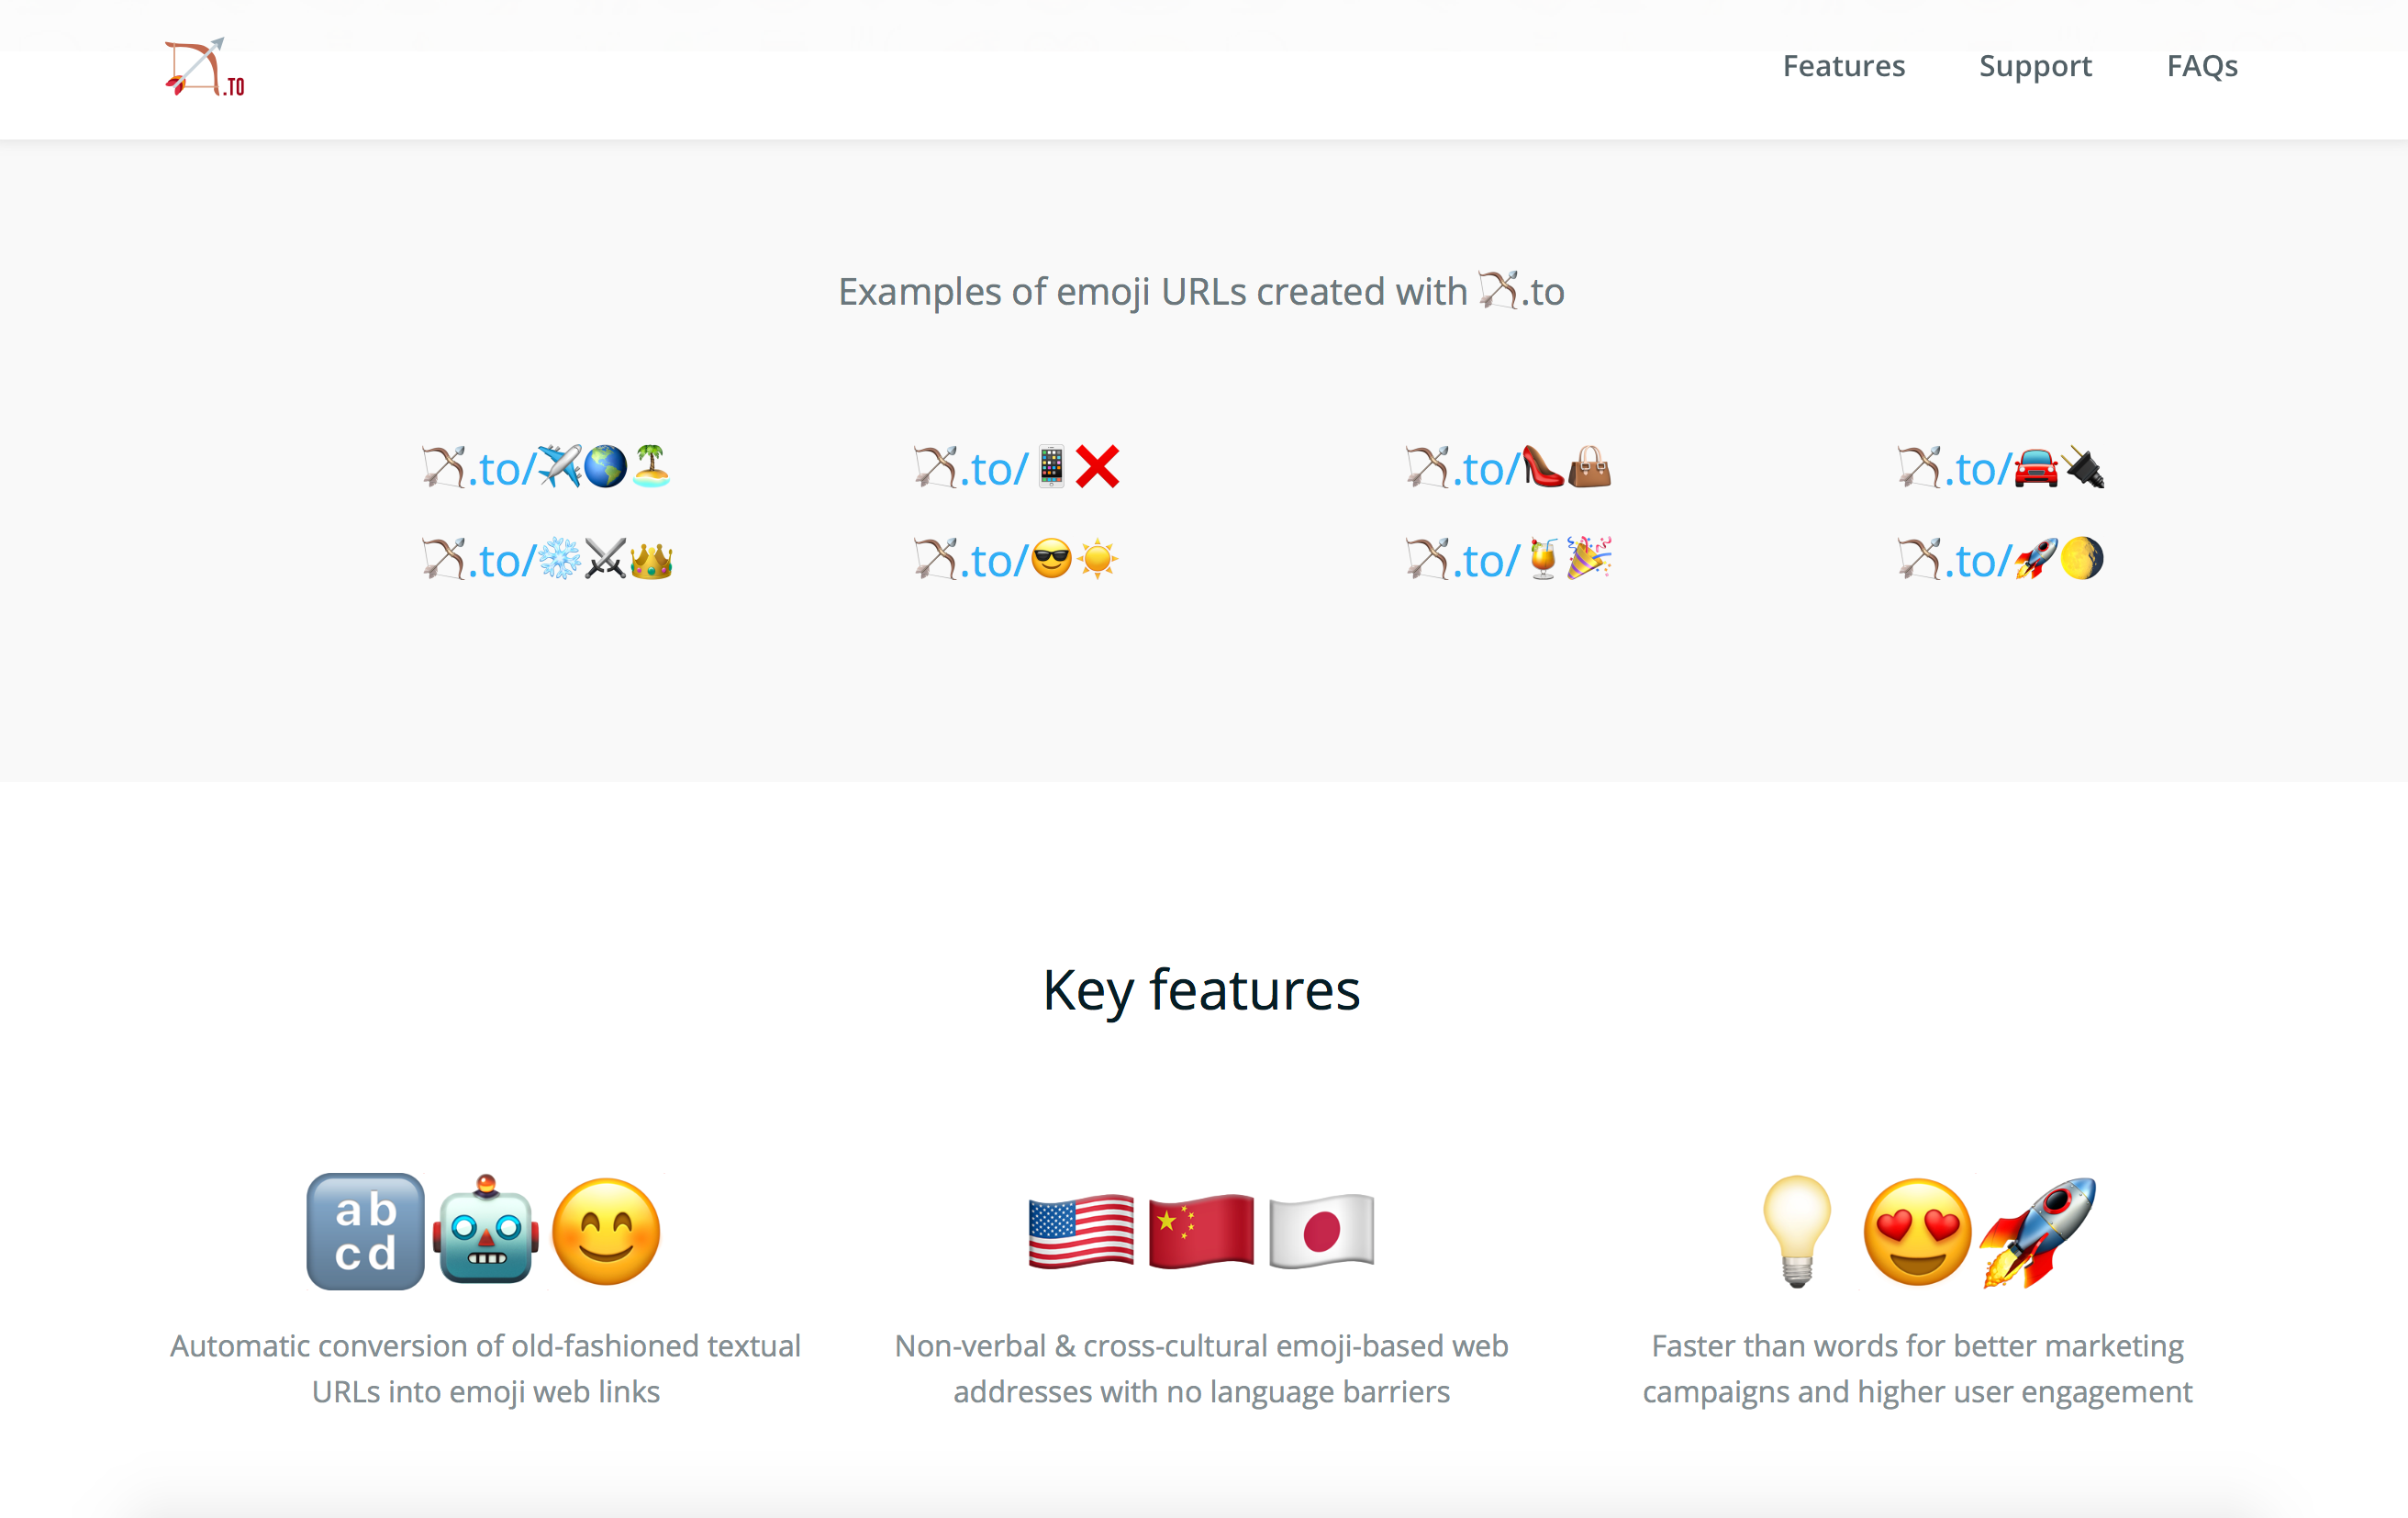The width and height of the screenshot is (2408, 1518).
Task: Click the heart-eyes face emoji icon
Action: tap(1915, 1232)
